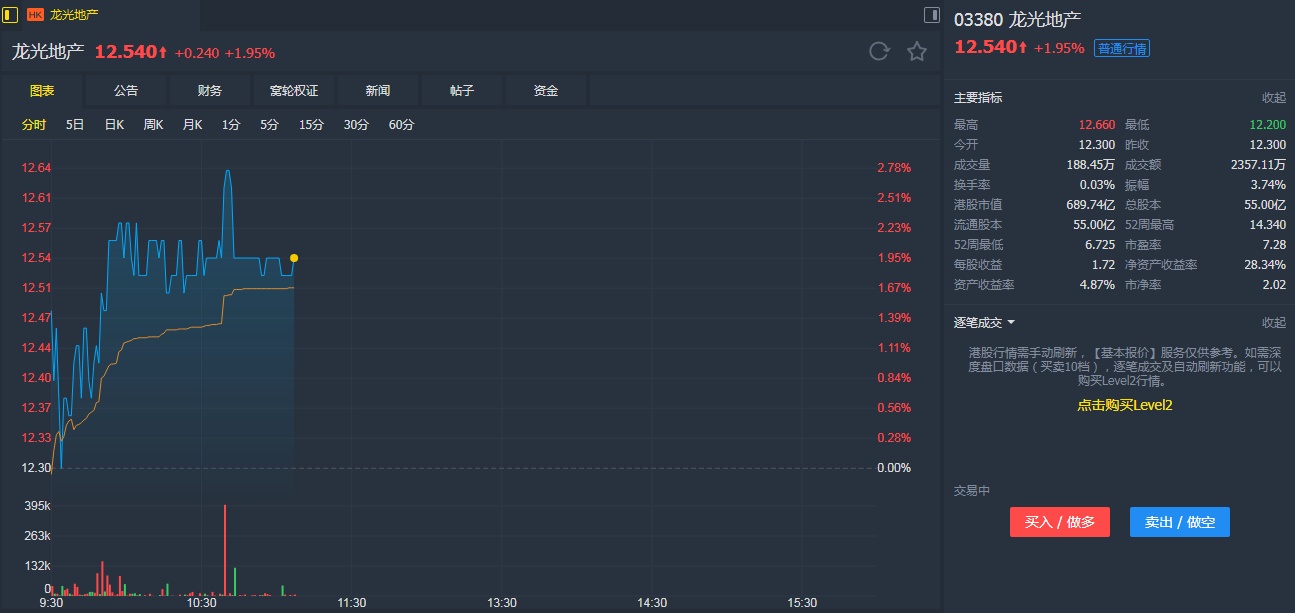Click the 普通行情 quote-level badge
Screen dimensions: 1295x613
pos(1122,48)
